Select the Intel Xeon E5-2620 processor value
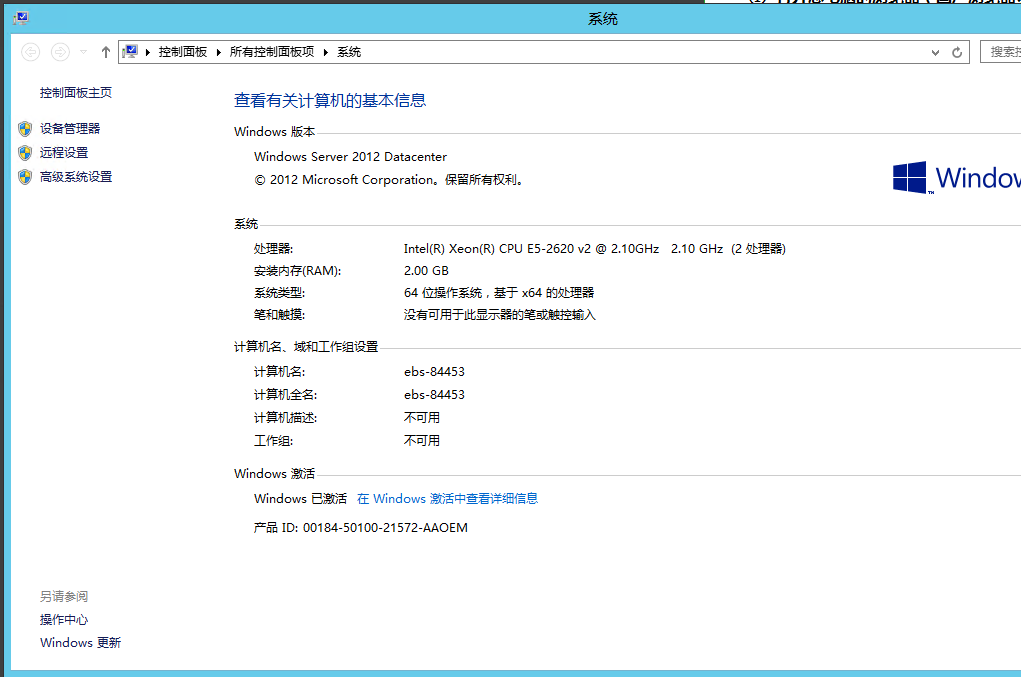The width and height of the screenshot is (1021, 677). pos(594,249)
